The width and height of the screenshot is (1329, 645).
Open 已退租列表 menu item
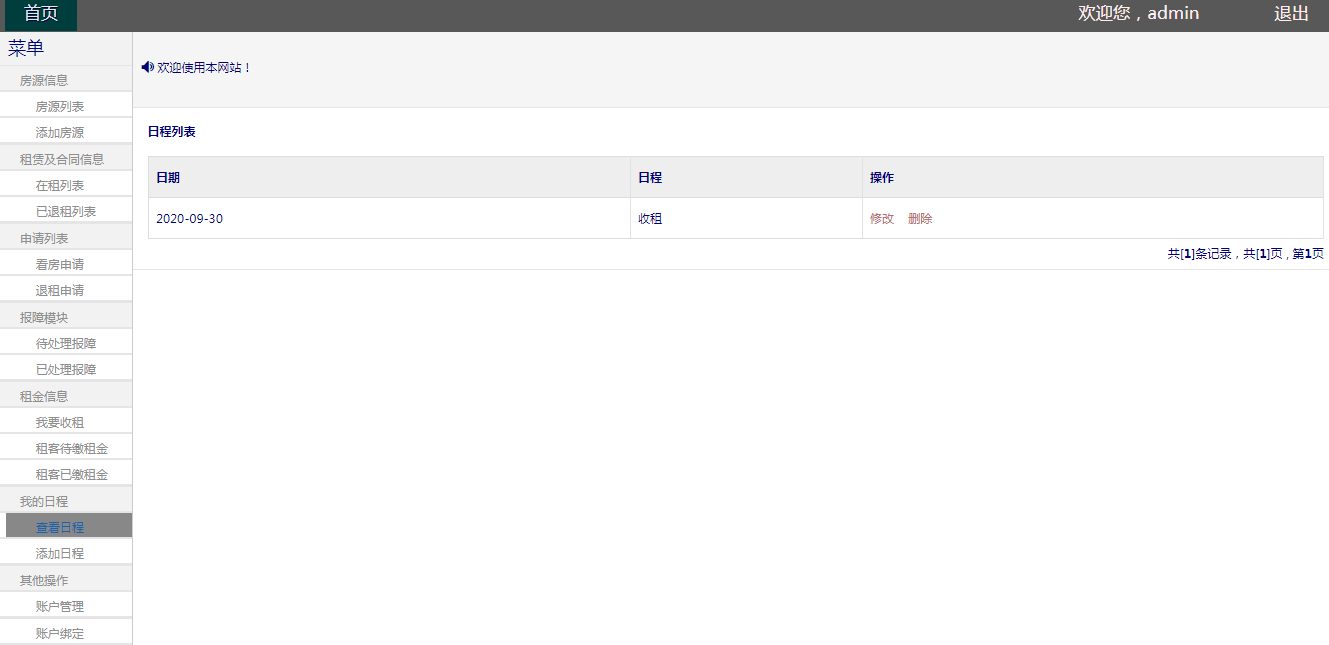click(66, 211)
